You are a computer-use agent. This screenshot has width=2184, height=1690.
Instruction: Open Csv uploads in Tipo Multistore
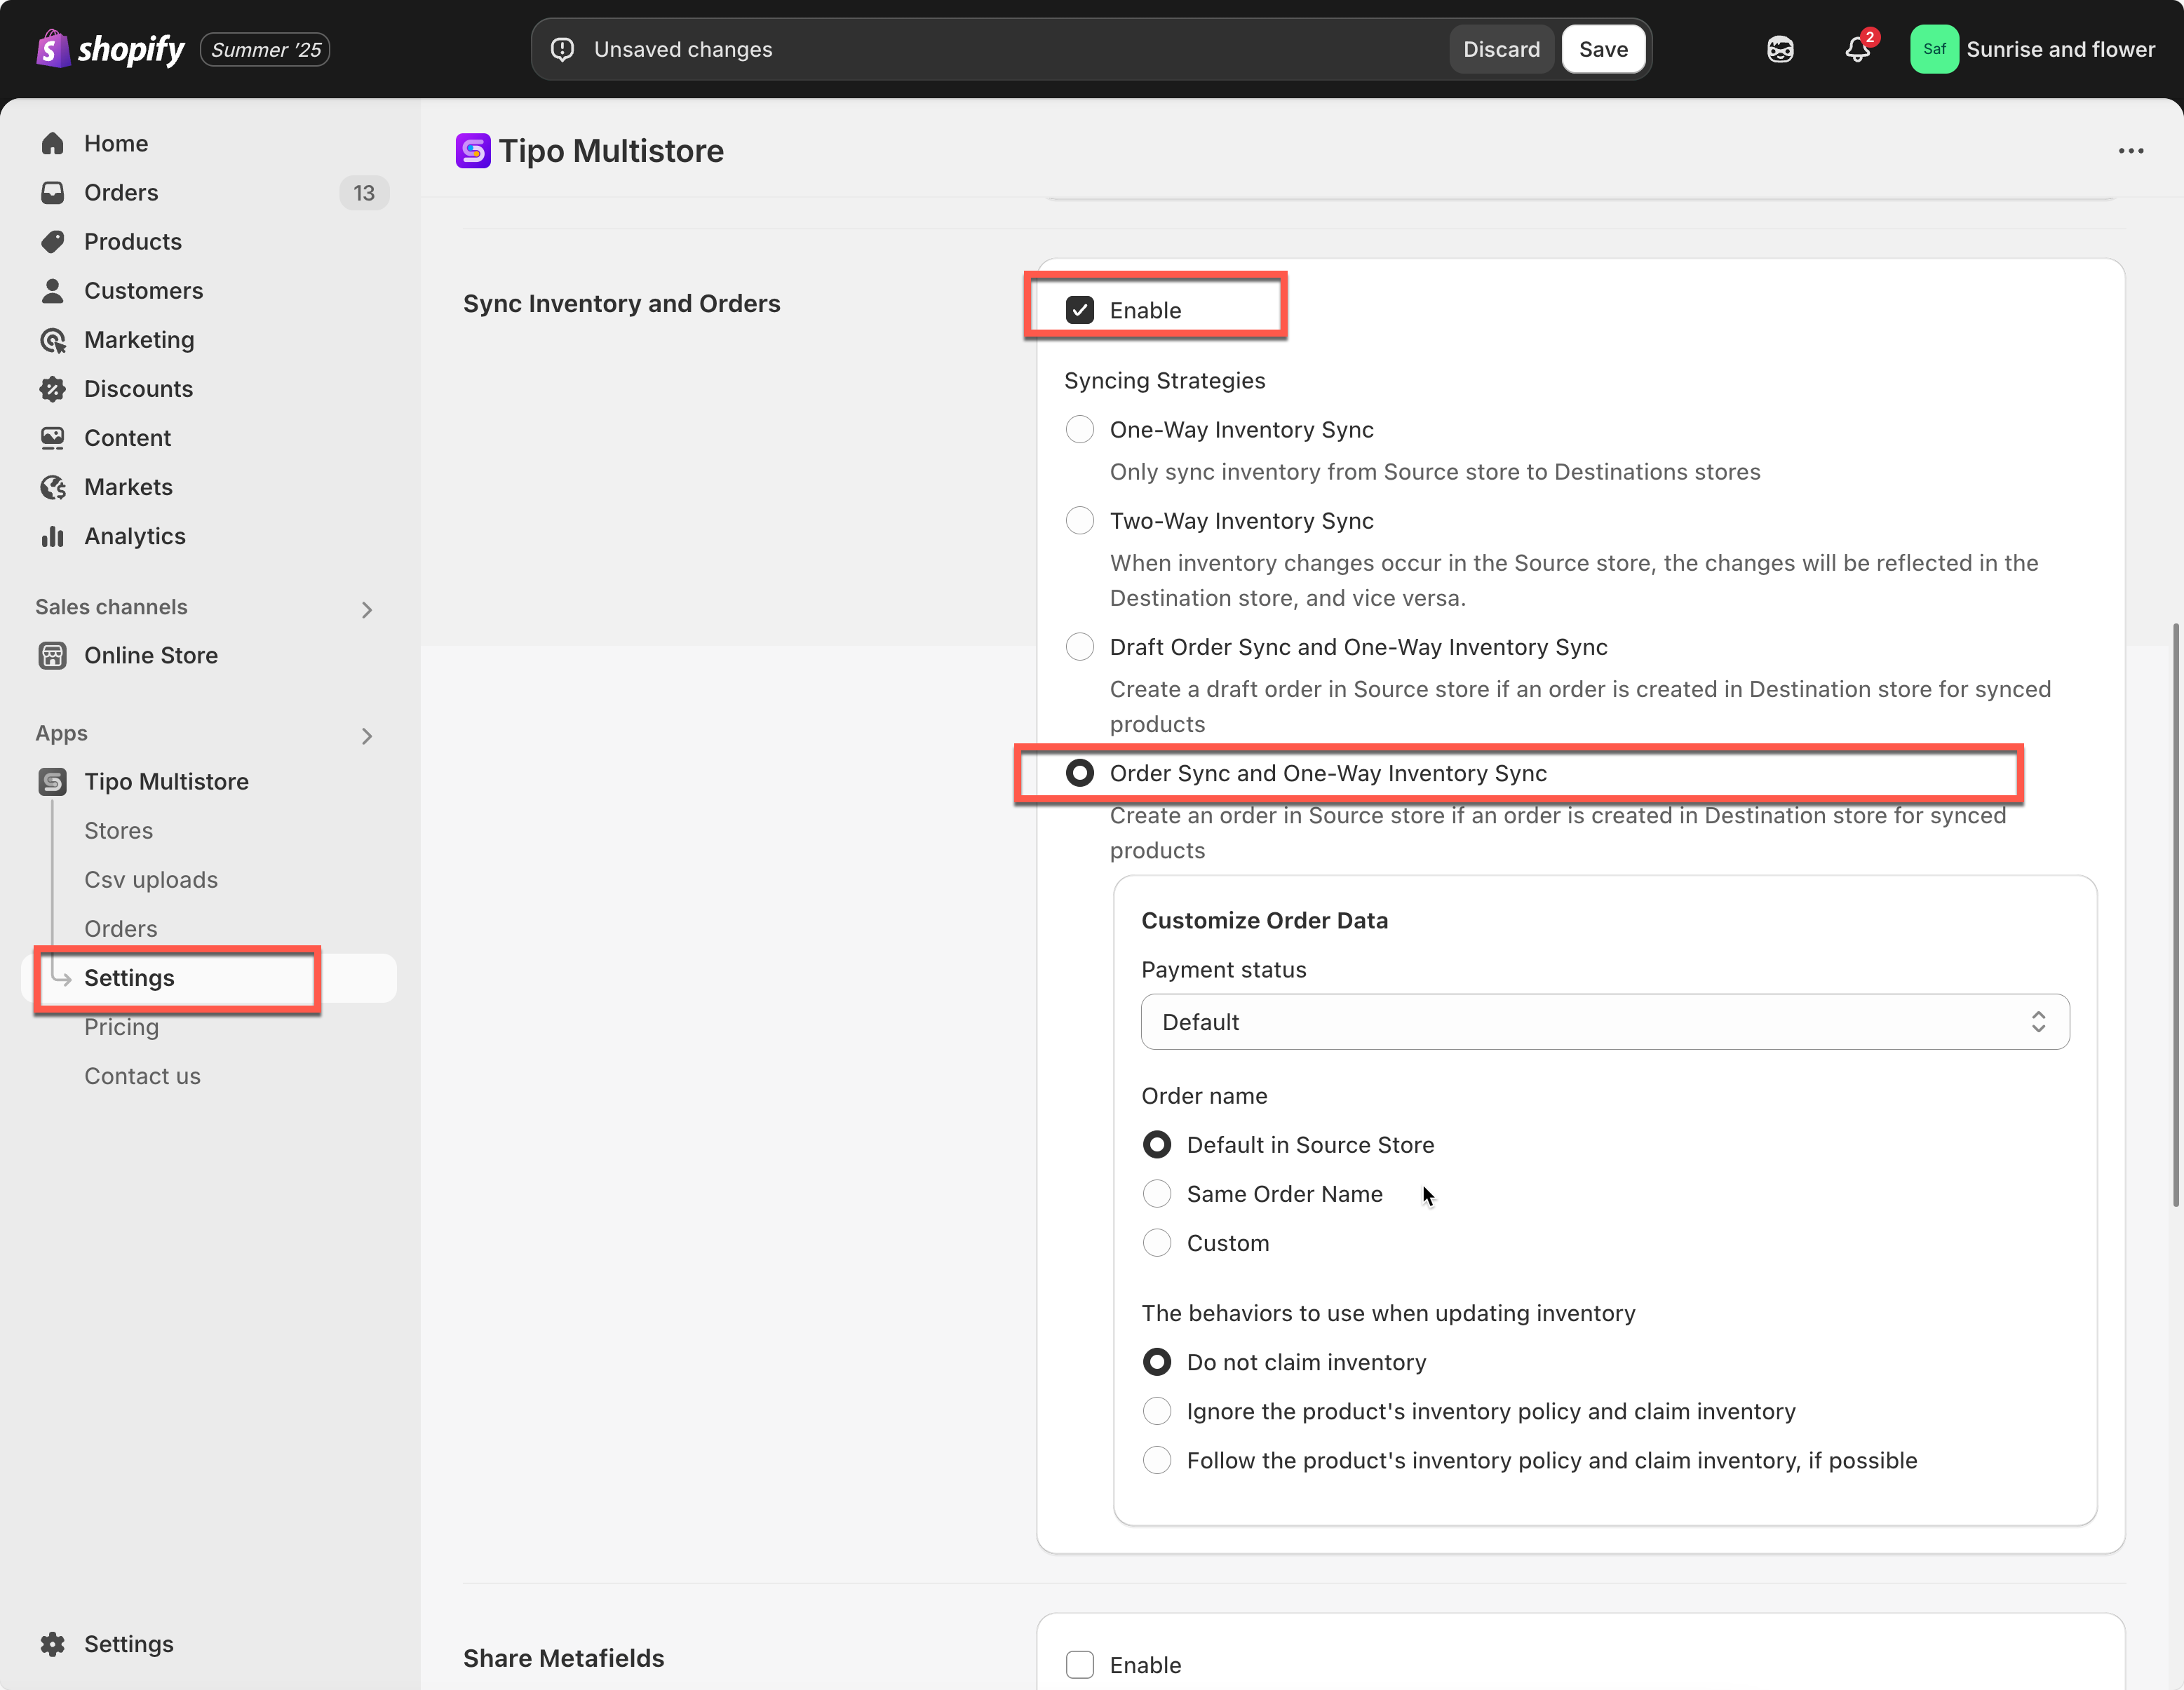(151, 880)
